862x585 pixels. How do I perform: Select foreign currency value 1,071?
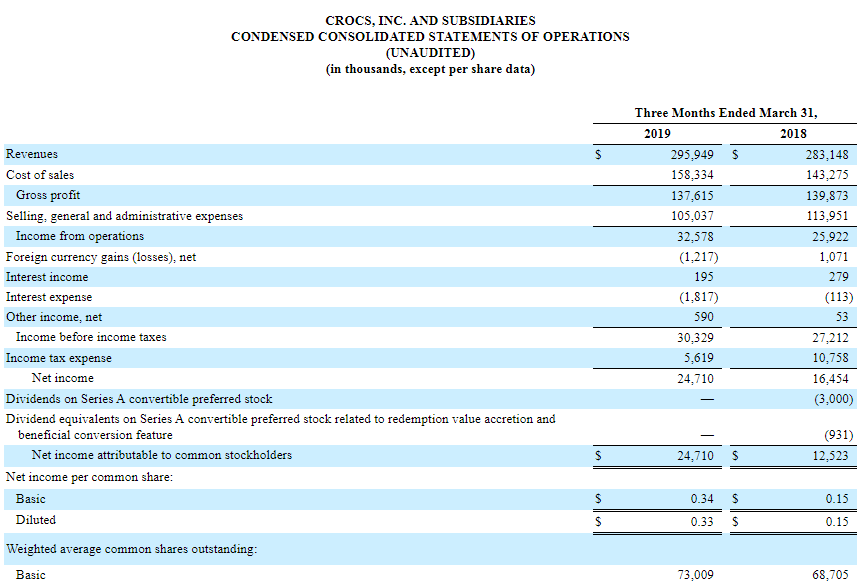tap(833, 257)
